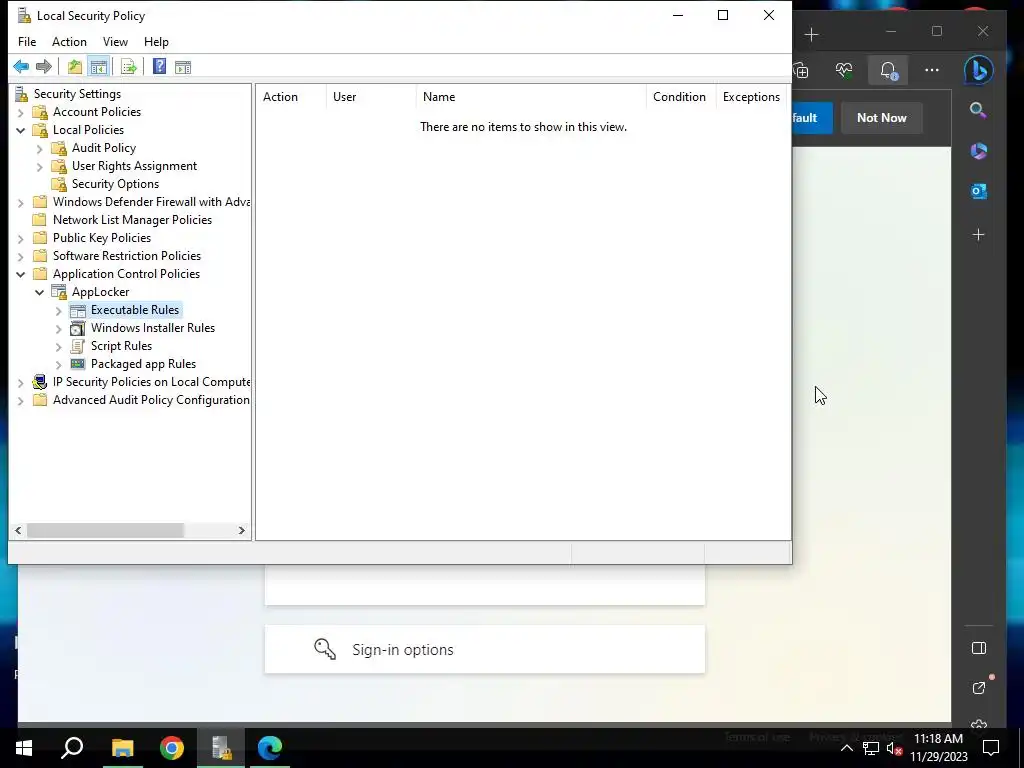Screen dimensions: 1024x768
Task: Expand the Executable Rules node
Action: click(58, 310)
